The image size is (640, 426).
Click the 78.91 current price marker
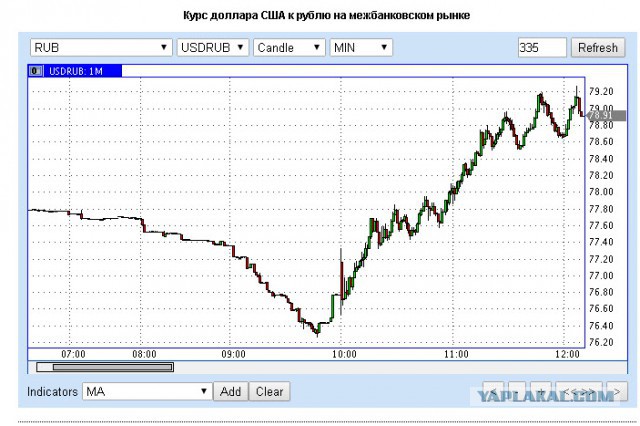(606, 115)
